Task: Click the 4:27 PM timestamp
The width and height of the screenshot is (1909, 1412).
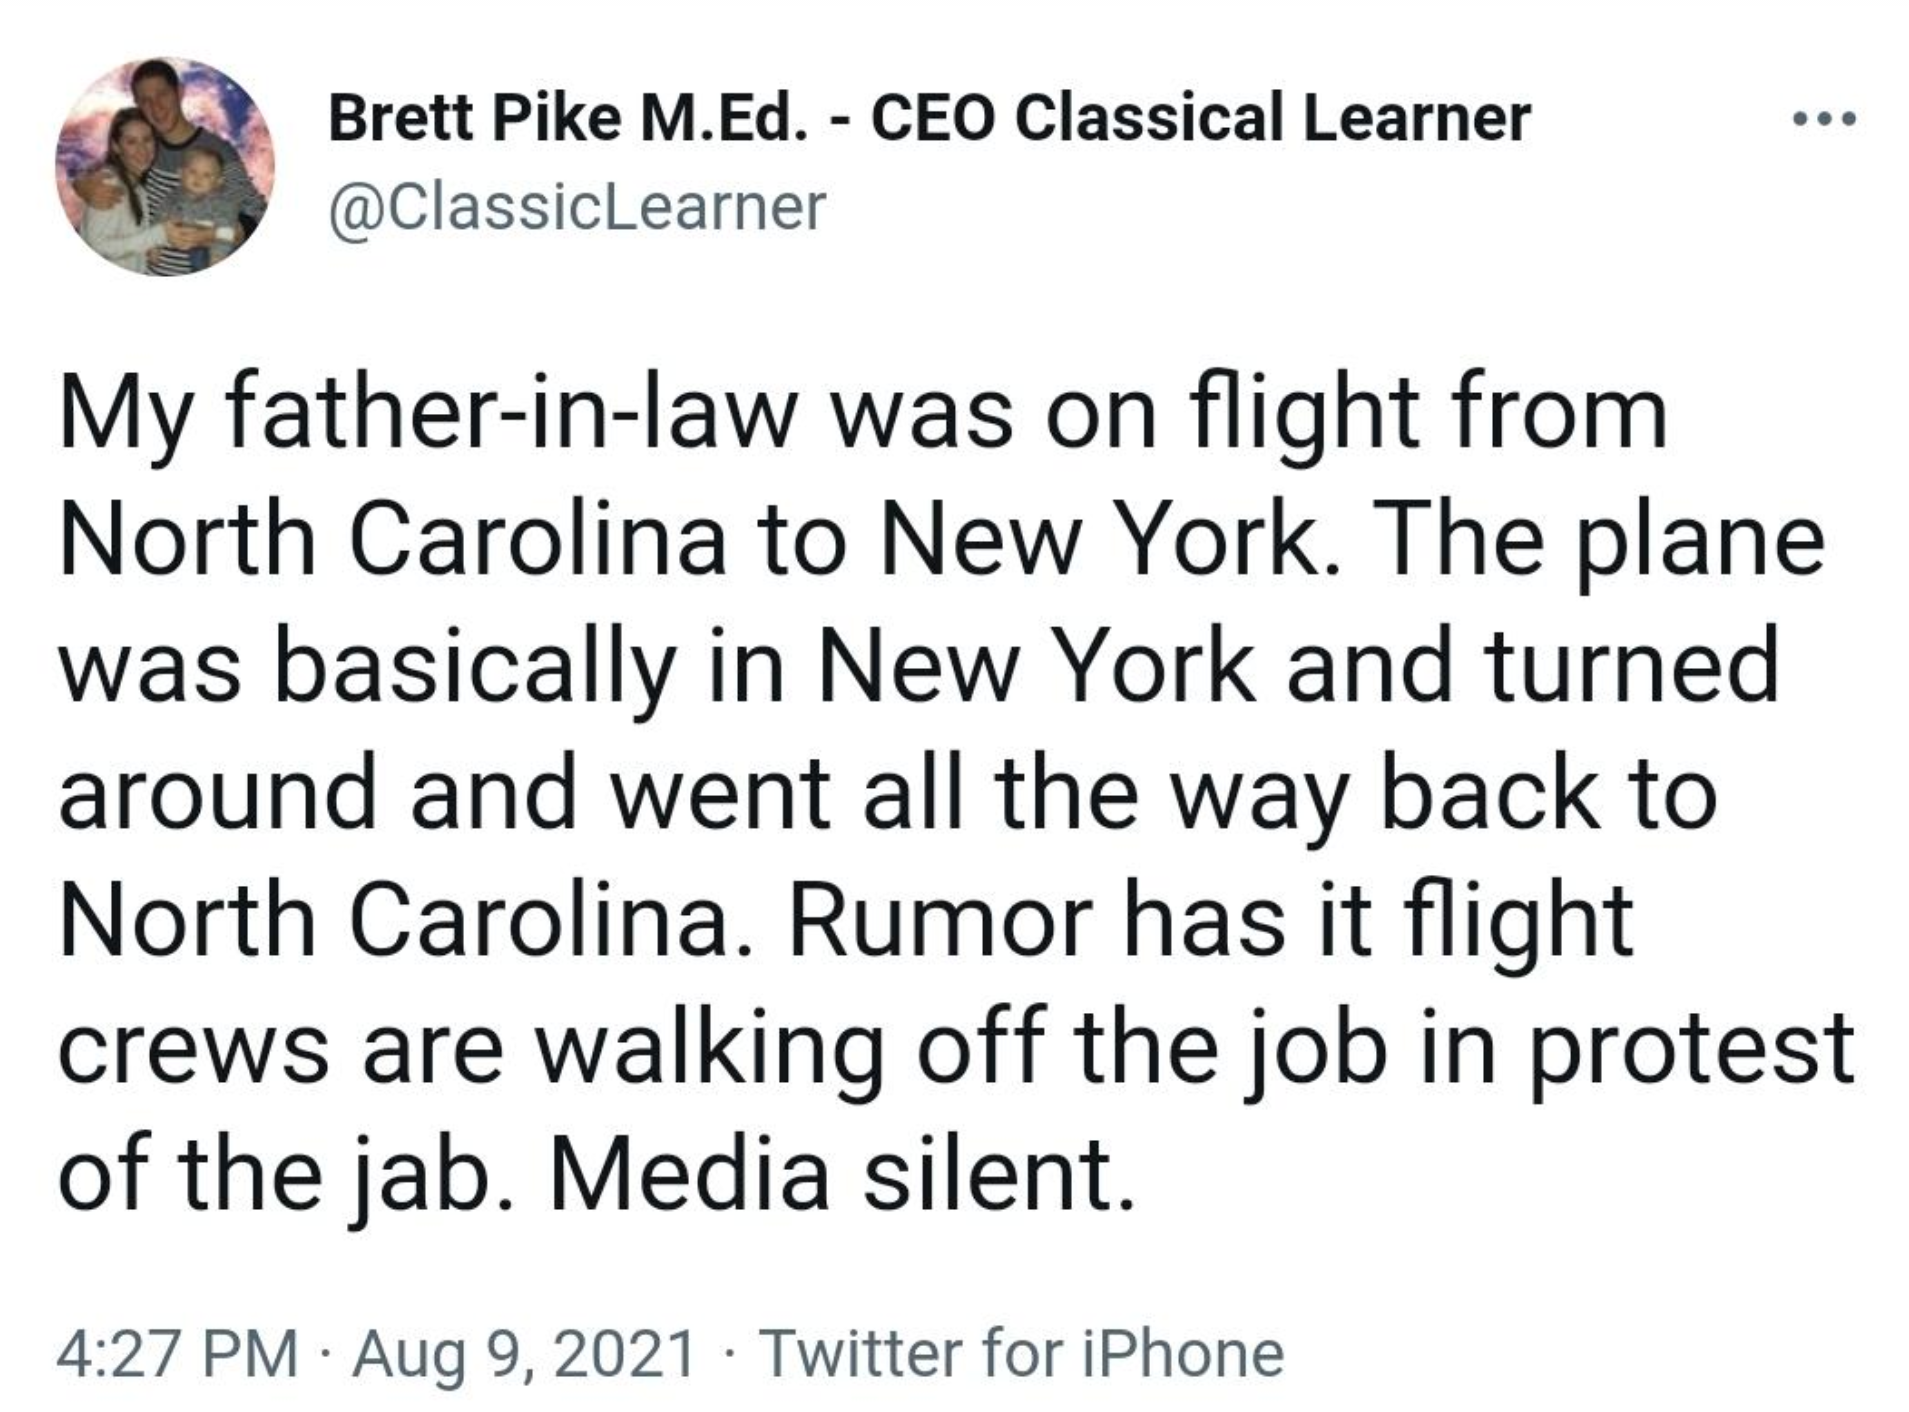Action: pos(177,1353)
